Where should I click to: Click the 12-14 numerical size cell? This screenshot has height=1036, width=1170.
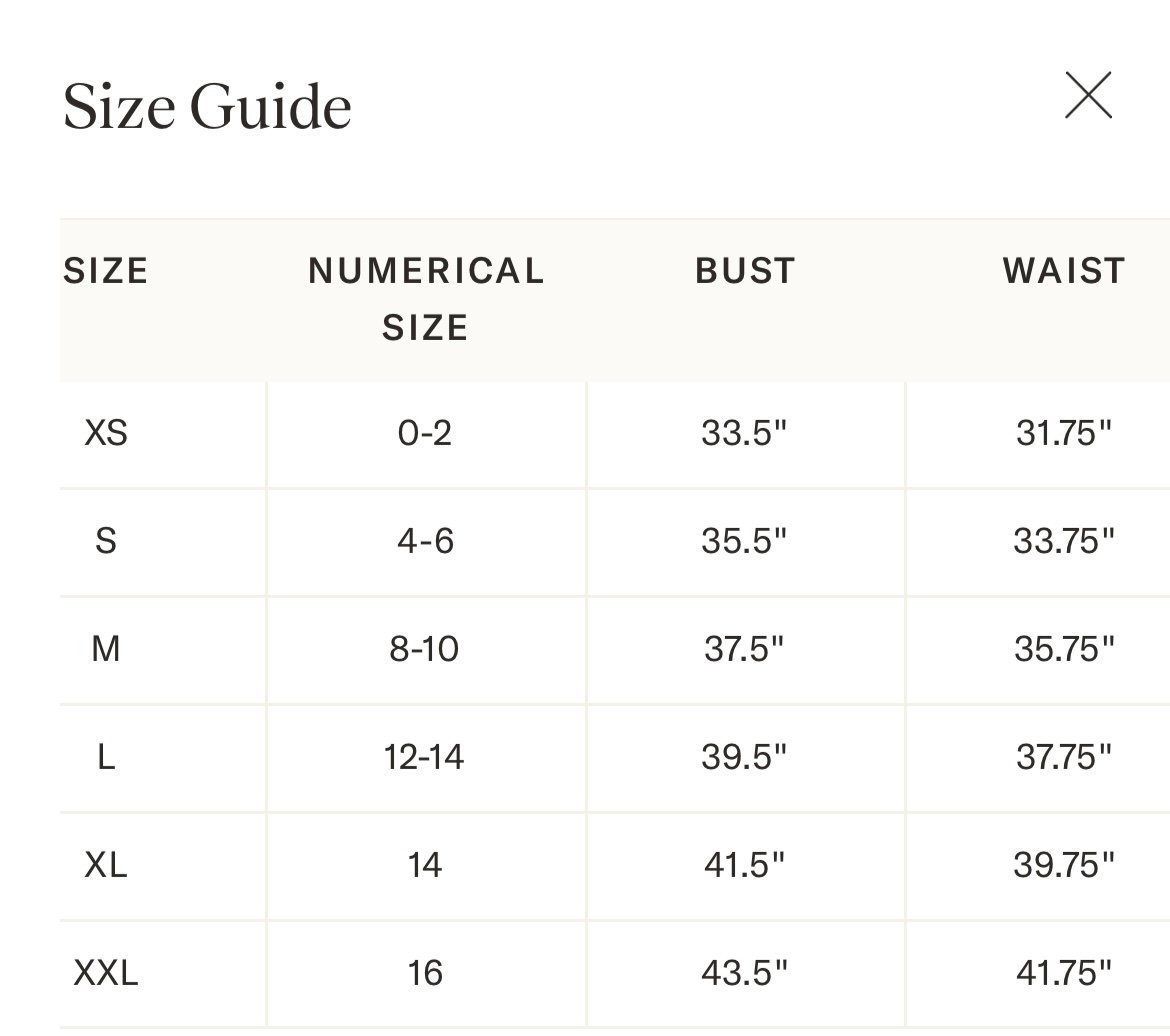[x=424, y=757]
